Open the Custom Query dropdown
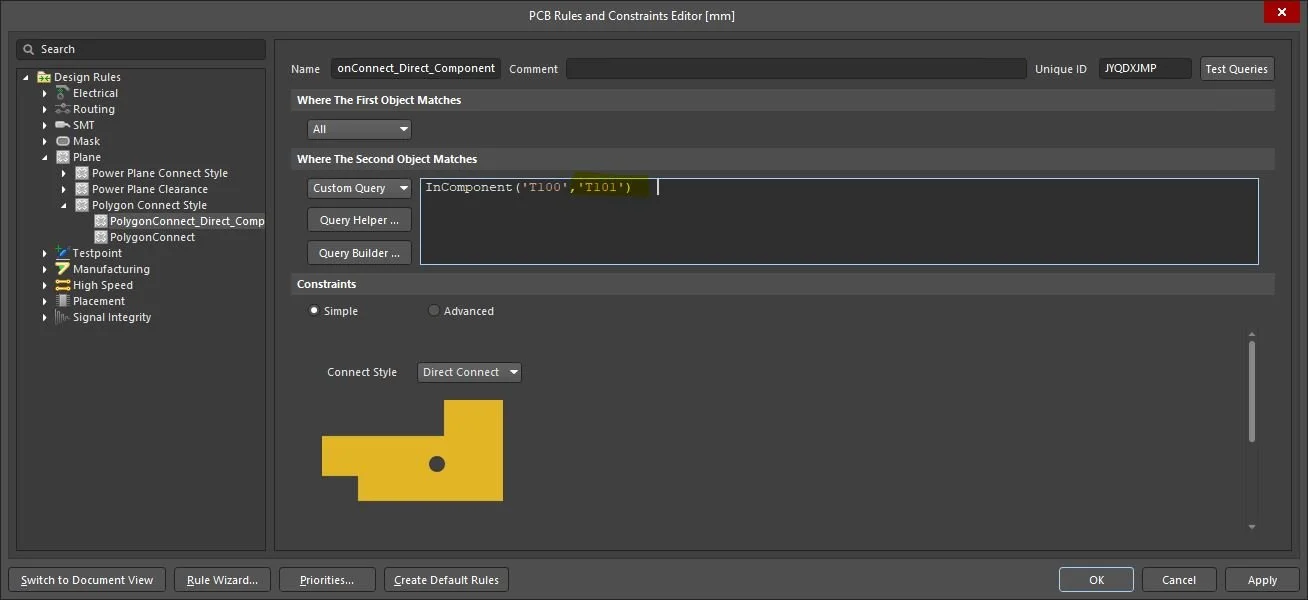Viewport: 1308px width, 600px height. click(359, 187)
